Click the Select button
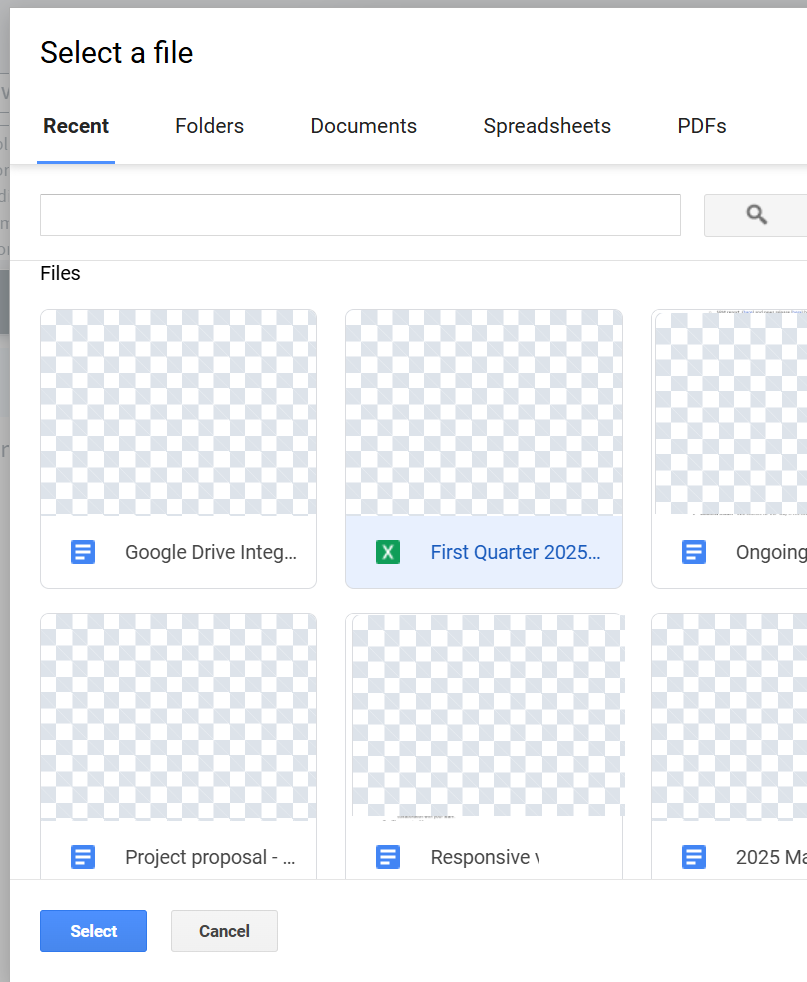This screenshot has width=807, height=982. click(93, 931)
